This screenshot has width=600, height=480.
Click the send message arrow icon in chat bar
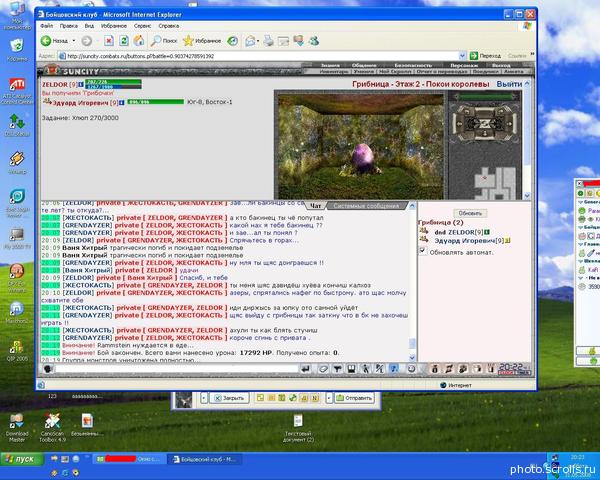pyautogui.click(x=305, y=369)
